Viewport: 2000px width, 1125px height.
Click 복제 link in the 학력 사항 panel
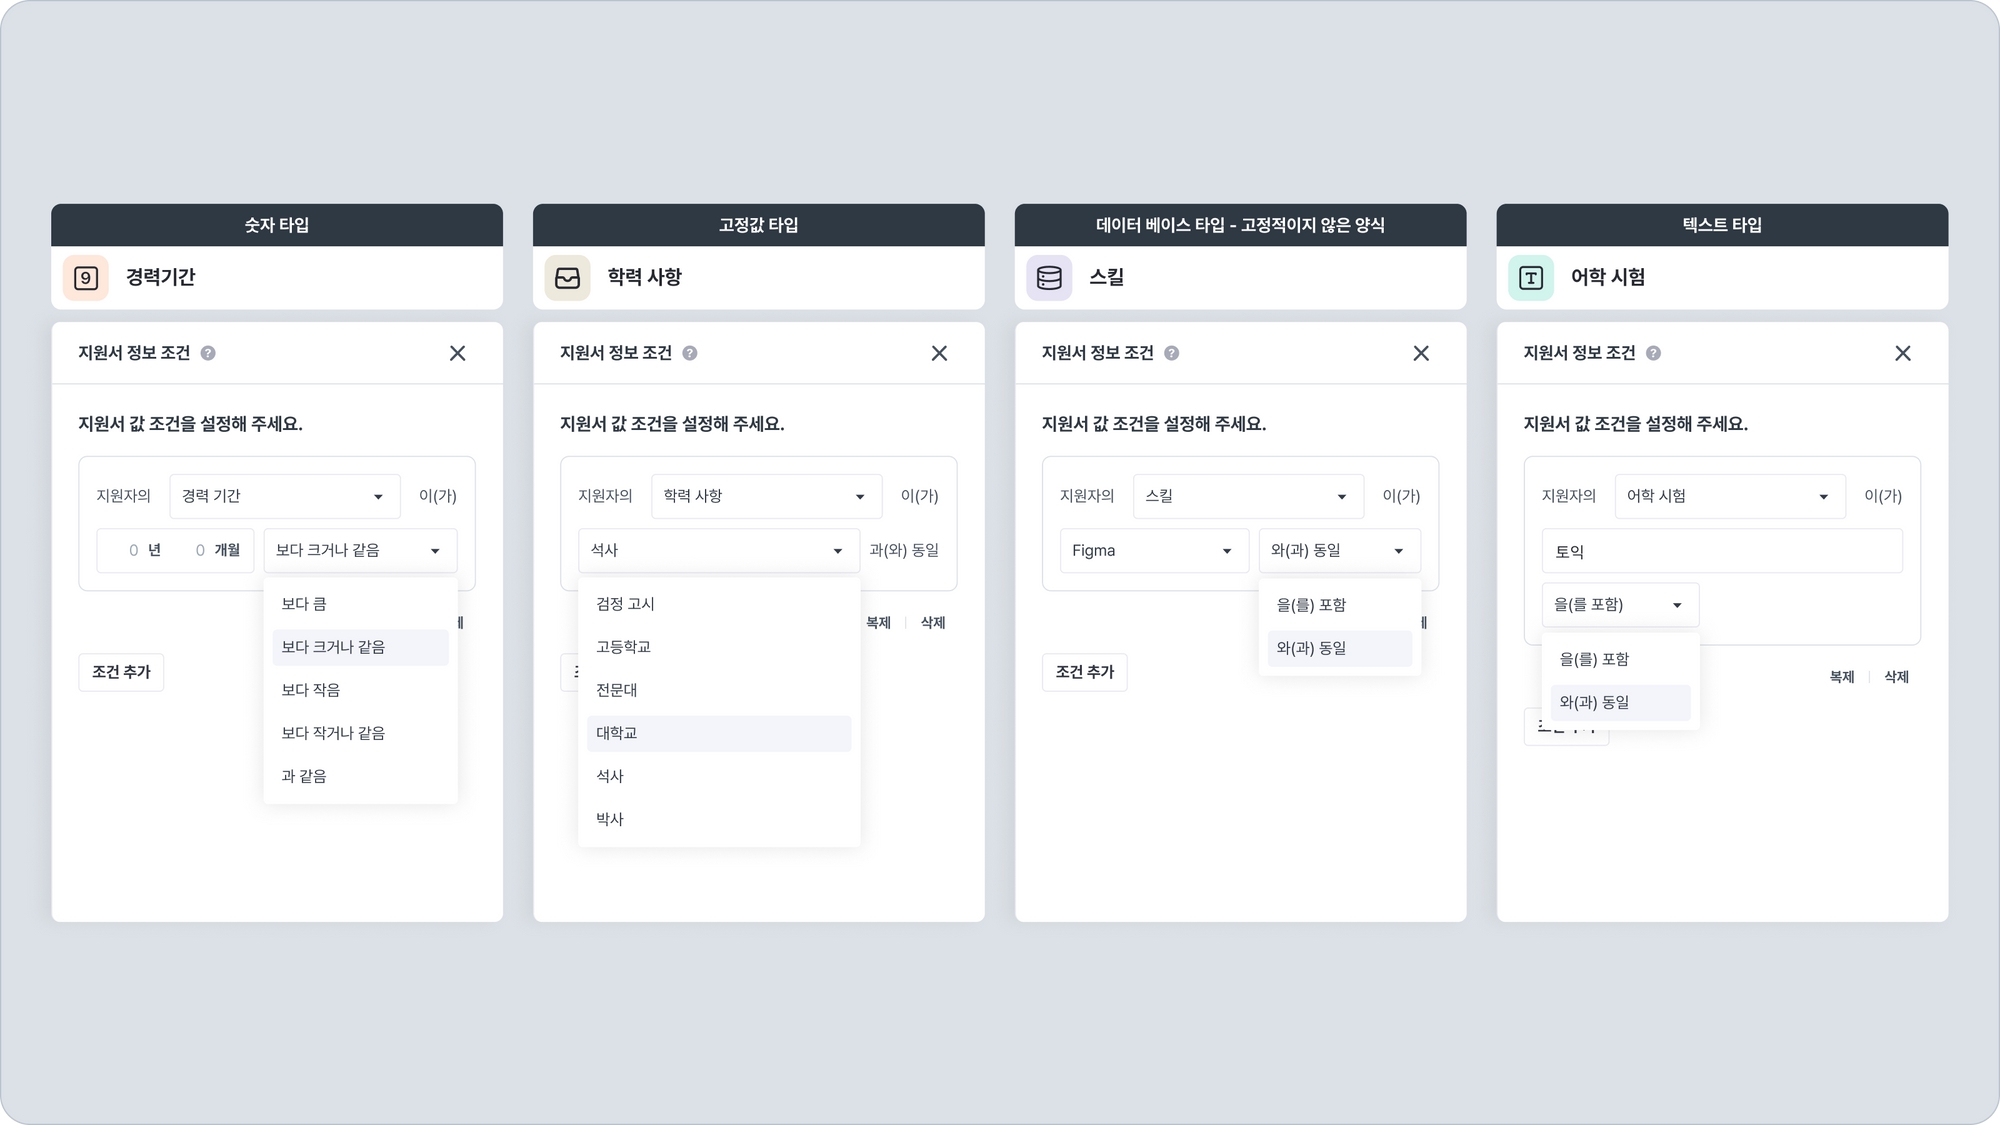point(878,622)
